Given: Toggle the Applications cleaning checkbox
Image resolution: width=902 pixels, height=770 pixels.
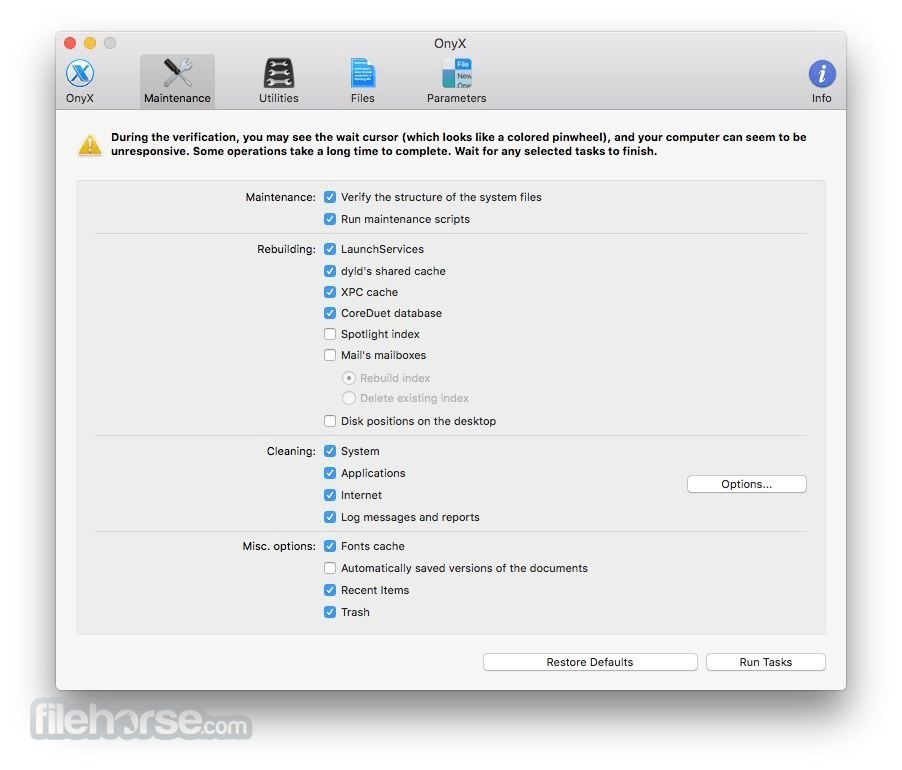Looking at the screenshot, I should coord(330,473).
